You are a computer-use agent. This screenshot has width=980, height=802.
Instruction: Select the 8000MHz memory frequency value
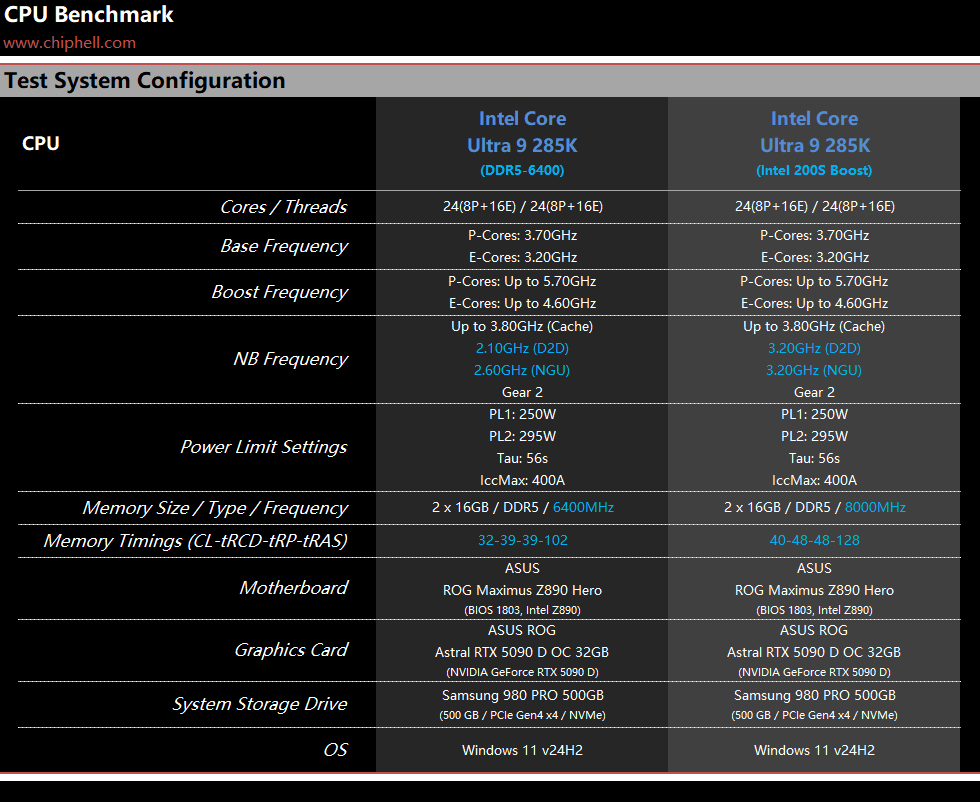point(876,507)
